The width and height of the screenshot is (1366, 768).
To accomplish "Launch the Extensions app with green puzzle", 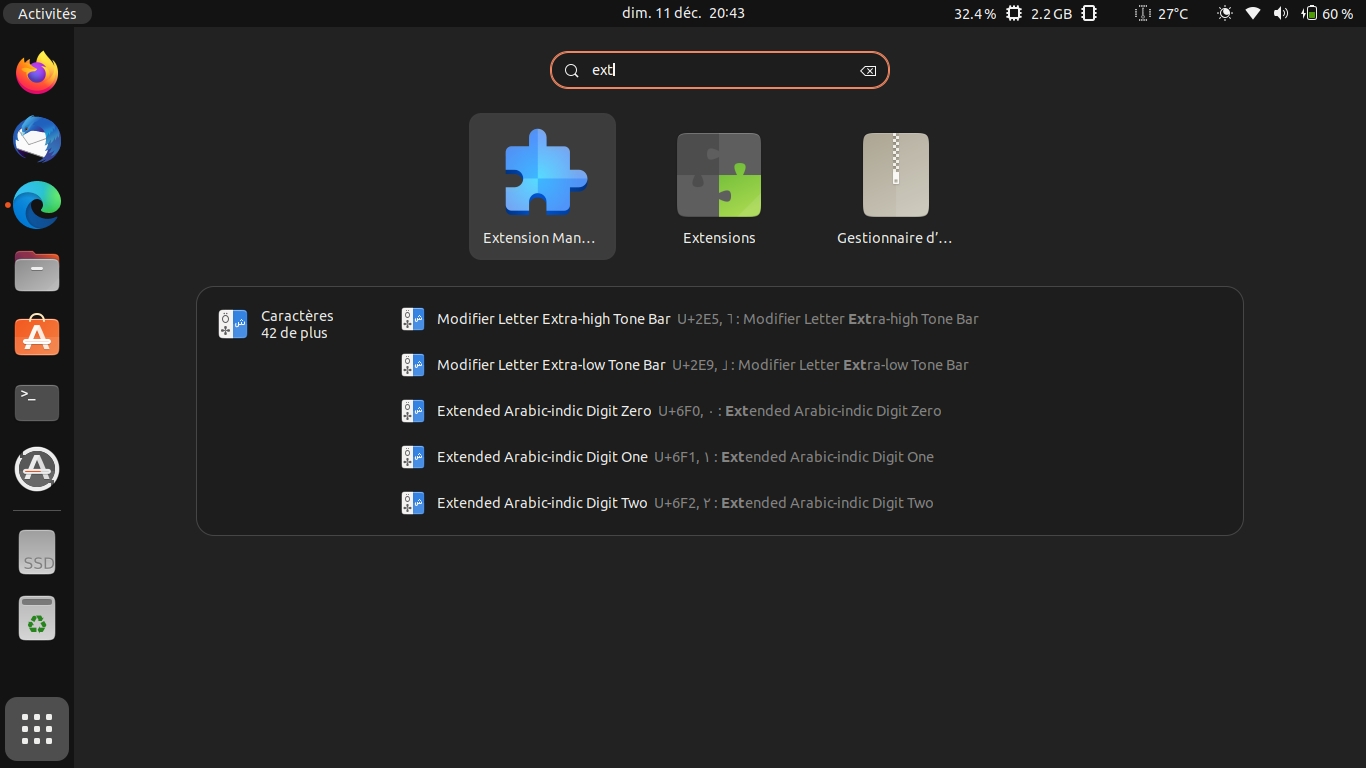I will click(718, 186).
